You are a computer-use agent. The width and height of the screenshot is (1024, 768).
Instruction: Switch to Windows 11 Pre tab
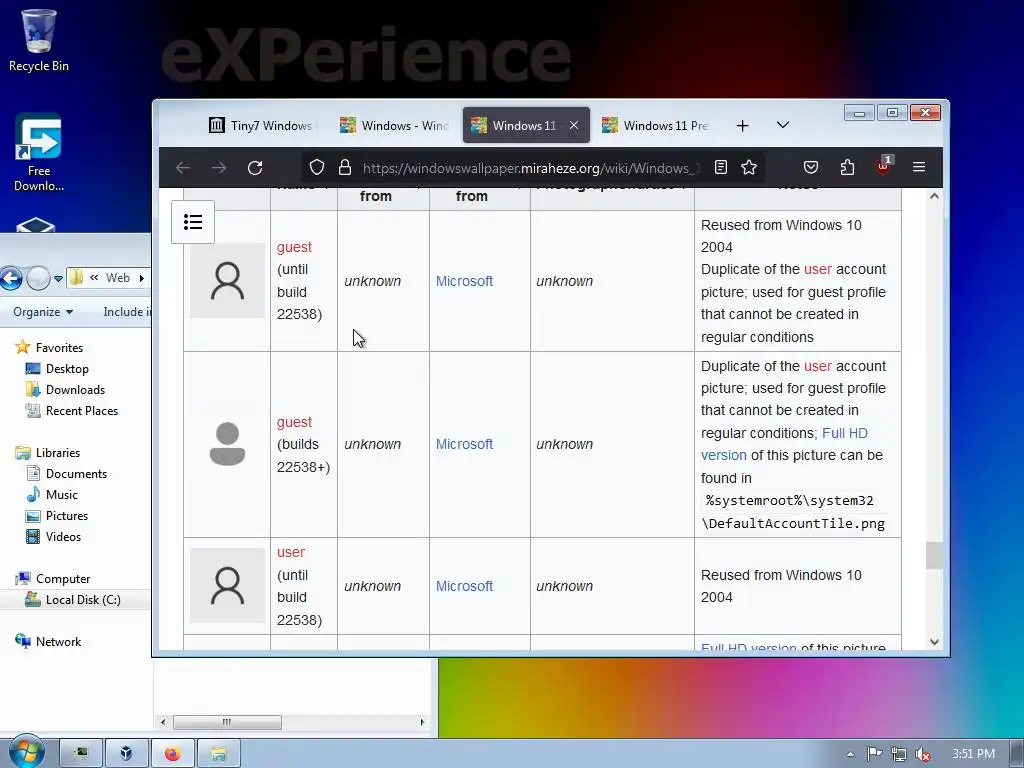656,125
